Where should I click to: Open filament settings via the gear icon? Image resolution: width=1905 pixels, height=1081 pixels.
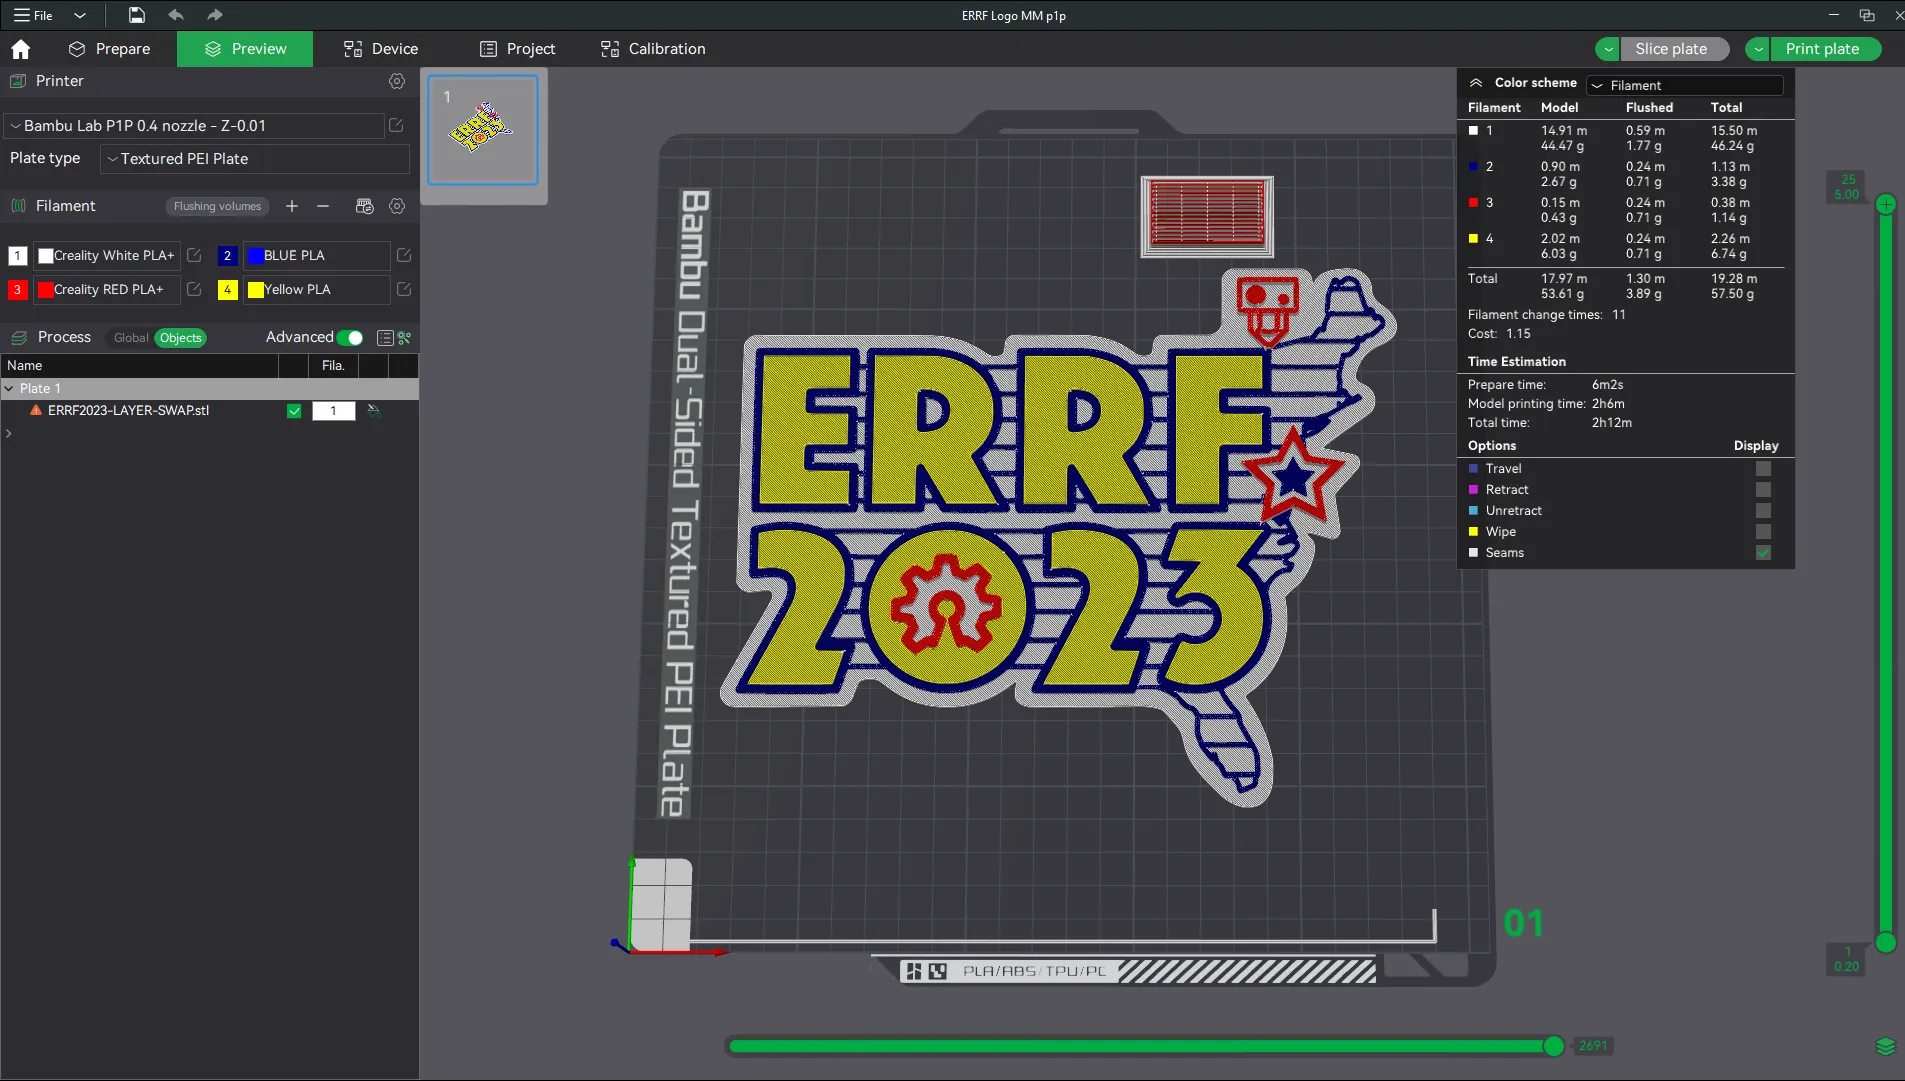(x=396, y=206)
